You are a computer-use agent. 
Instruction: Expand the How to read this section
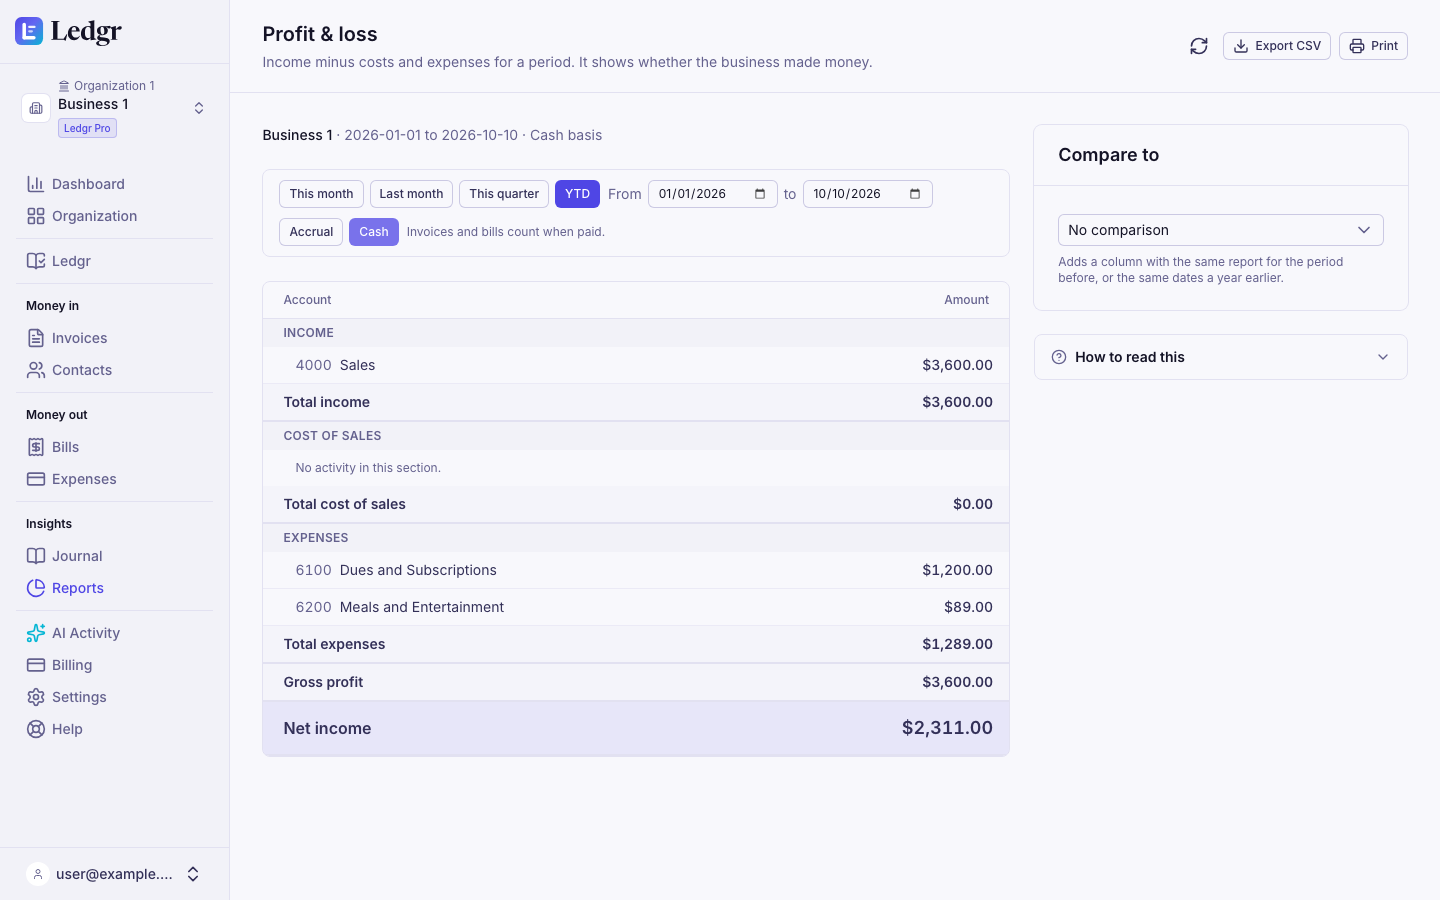[x=1220, y=357]
